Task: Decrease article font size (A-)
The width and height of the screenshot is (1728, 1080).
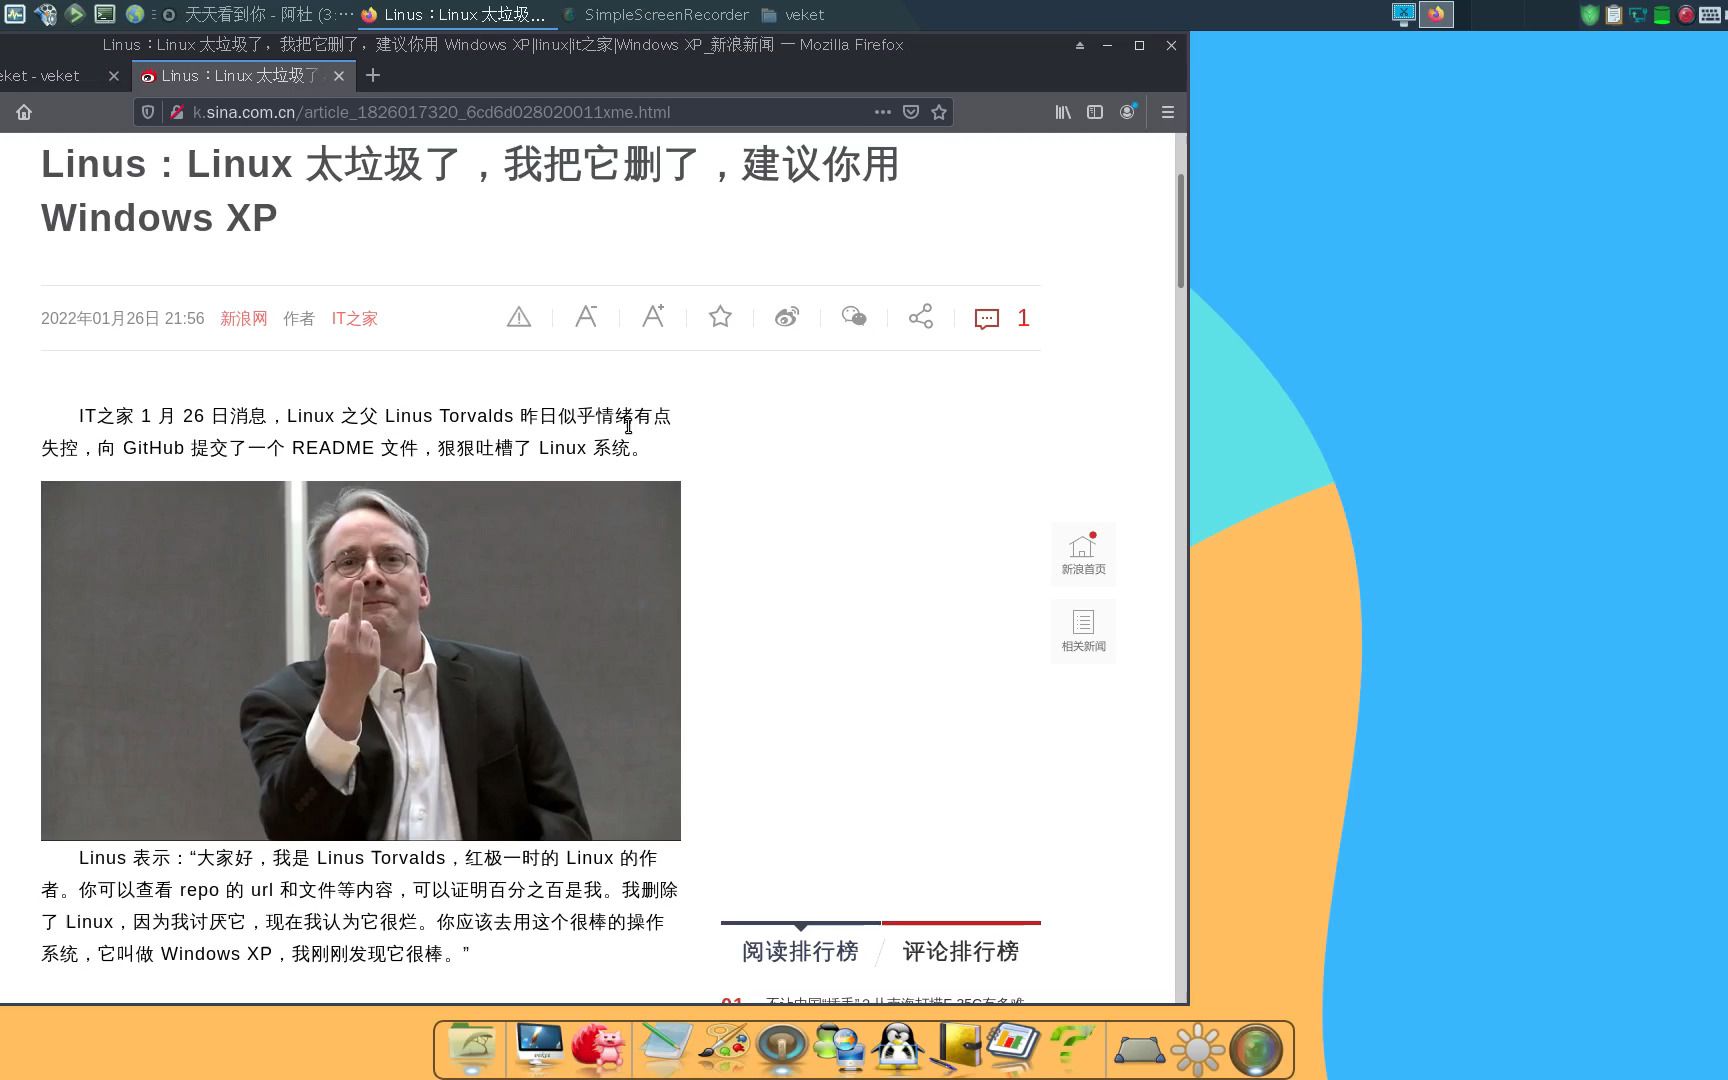Action: click(x=586, y=317)
